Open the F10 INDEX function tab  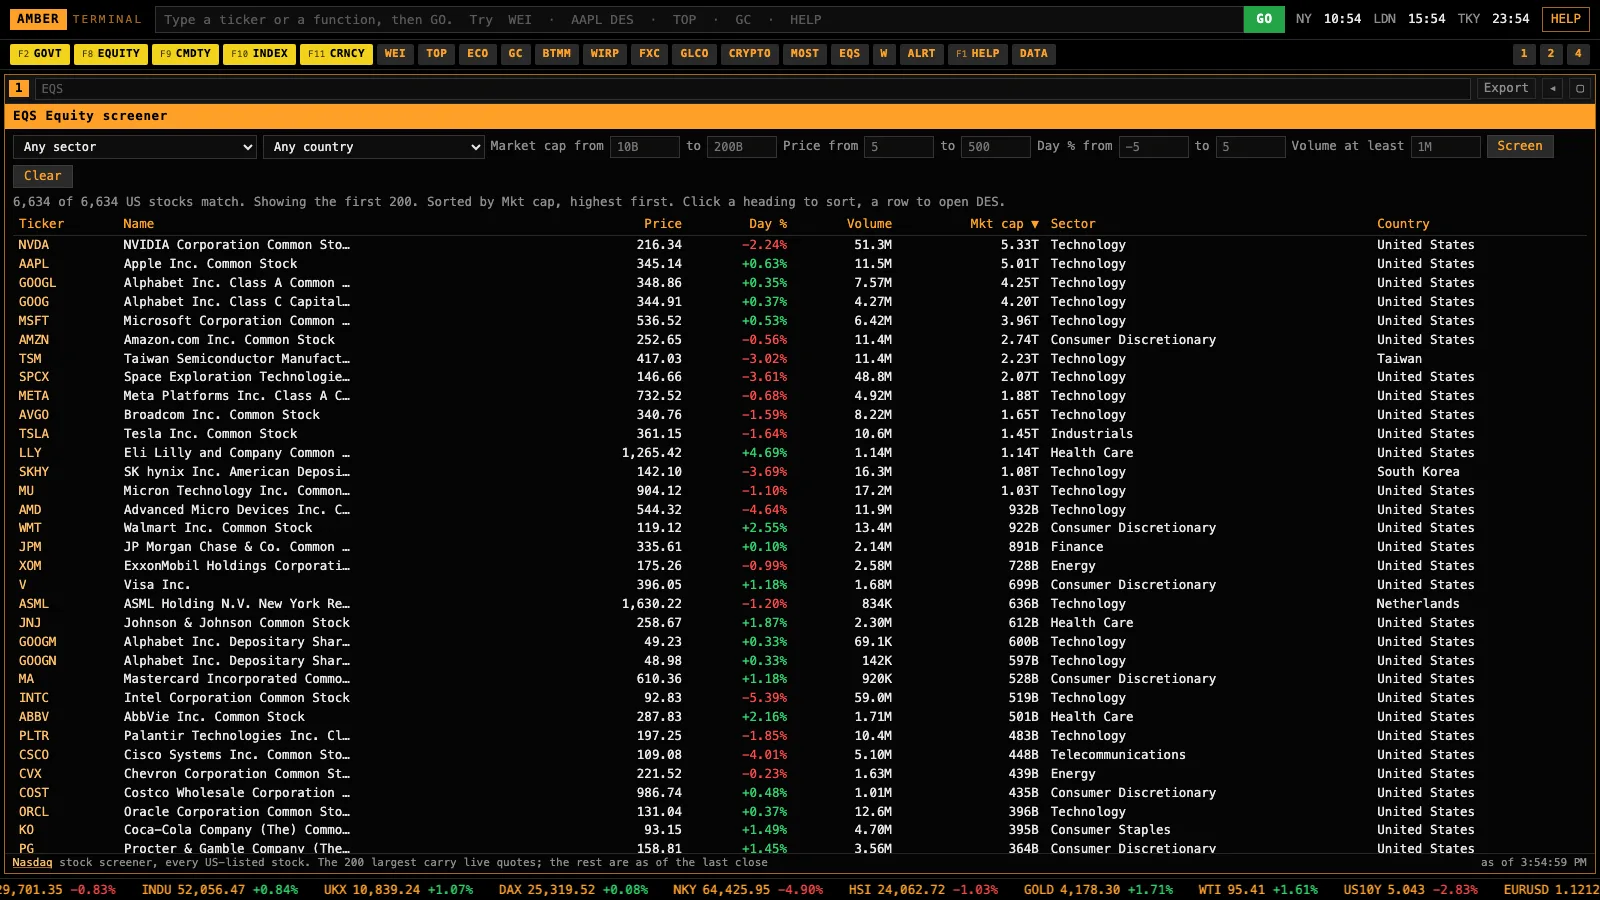259,54
